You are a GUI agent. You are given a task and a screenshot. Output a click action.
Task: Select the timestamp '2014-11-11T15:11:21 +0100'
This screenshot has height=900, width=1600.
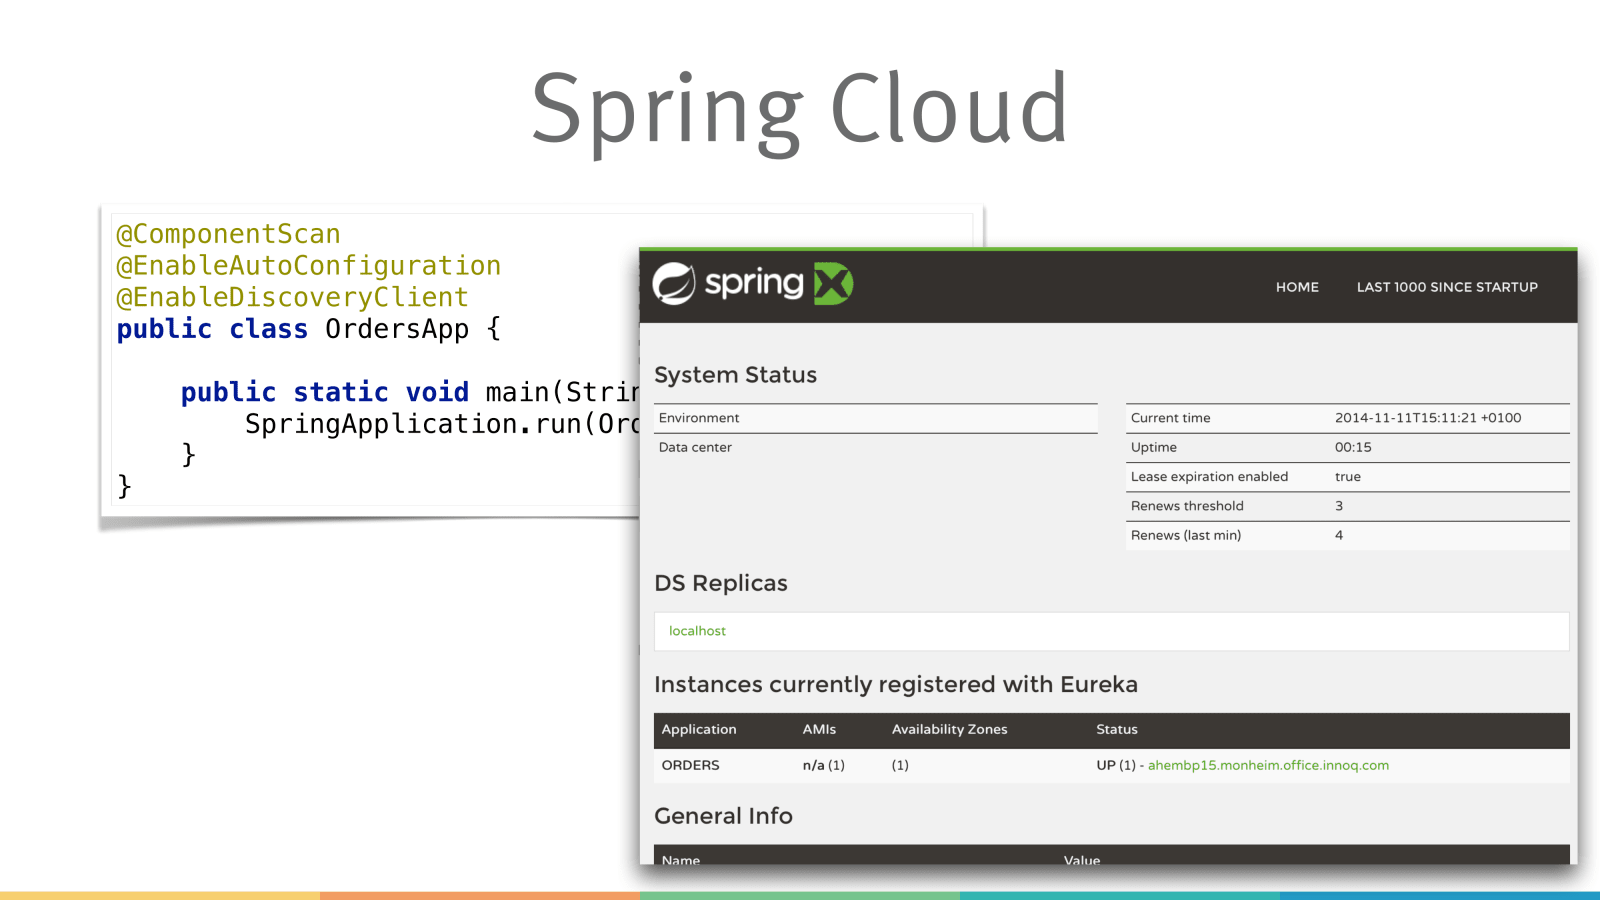point(1428,418)
